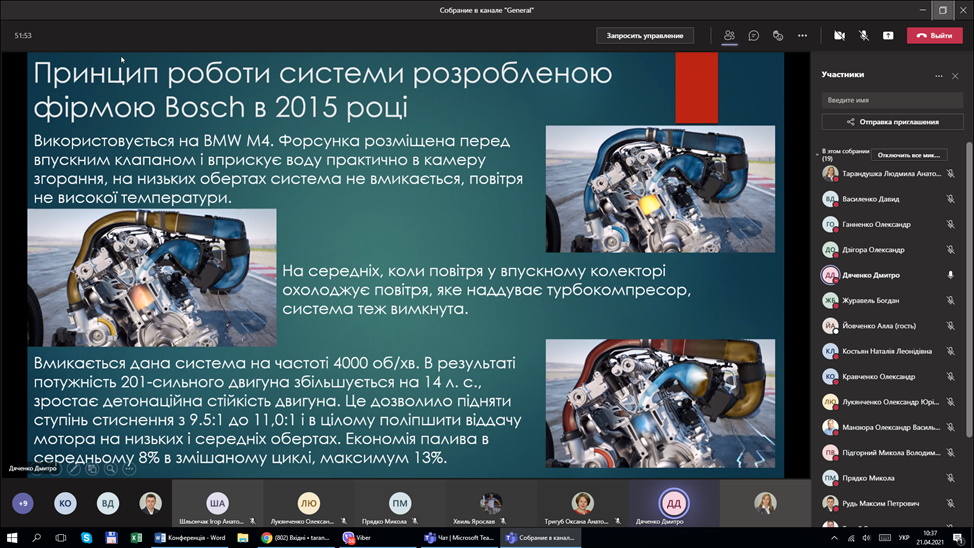Click Прядко Микола ПМ tile
Viewport: 974px width, 548px height.
399,503
